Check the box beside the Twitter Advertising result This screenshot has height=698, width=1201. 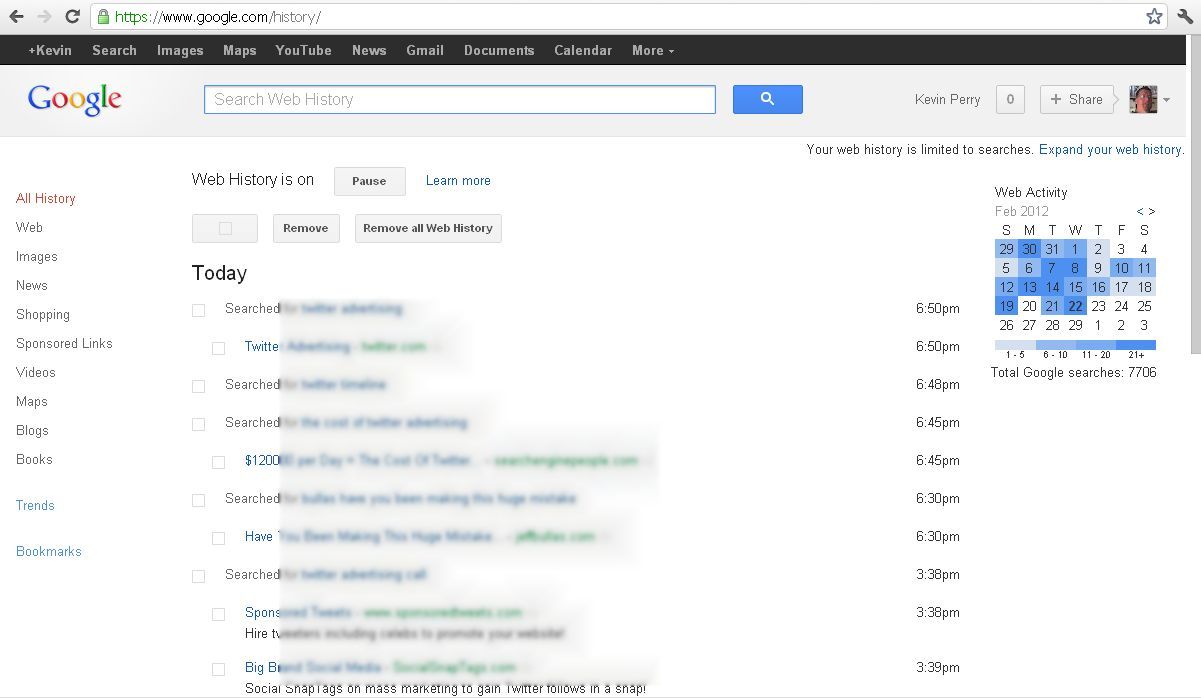pos(218,348)
